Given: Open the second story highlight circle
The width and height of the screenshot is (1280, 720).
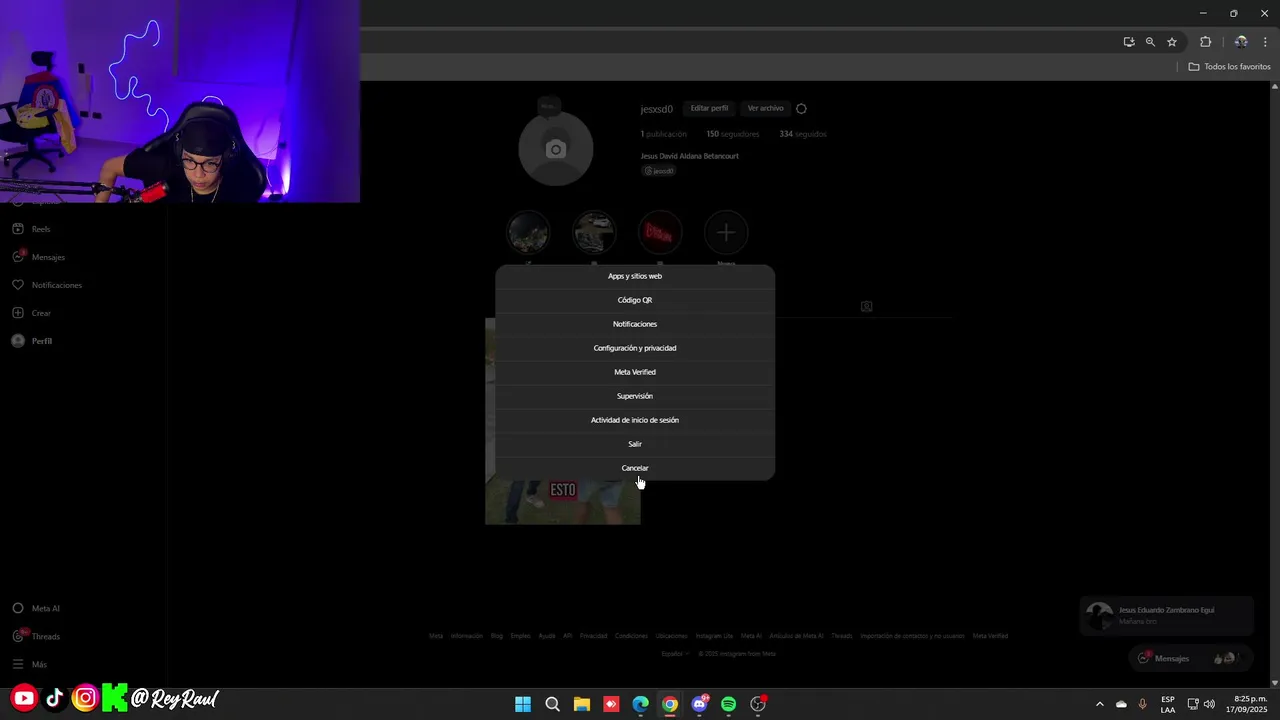Looking at the screenshot, I should click(594, 233).
